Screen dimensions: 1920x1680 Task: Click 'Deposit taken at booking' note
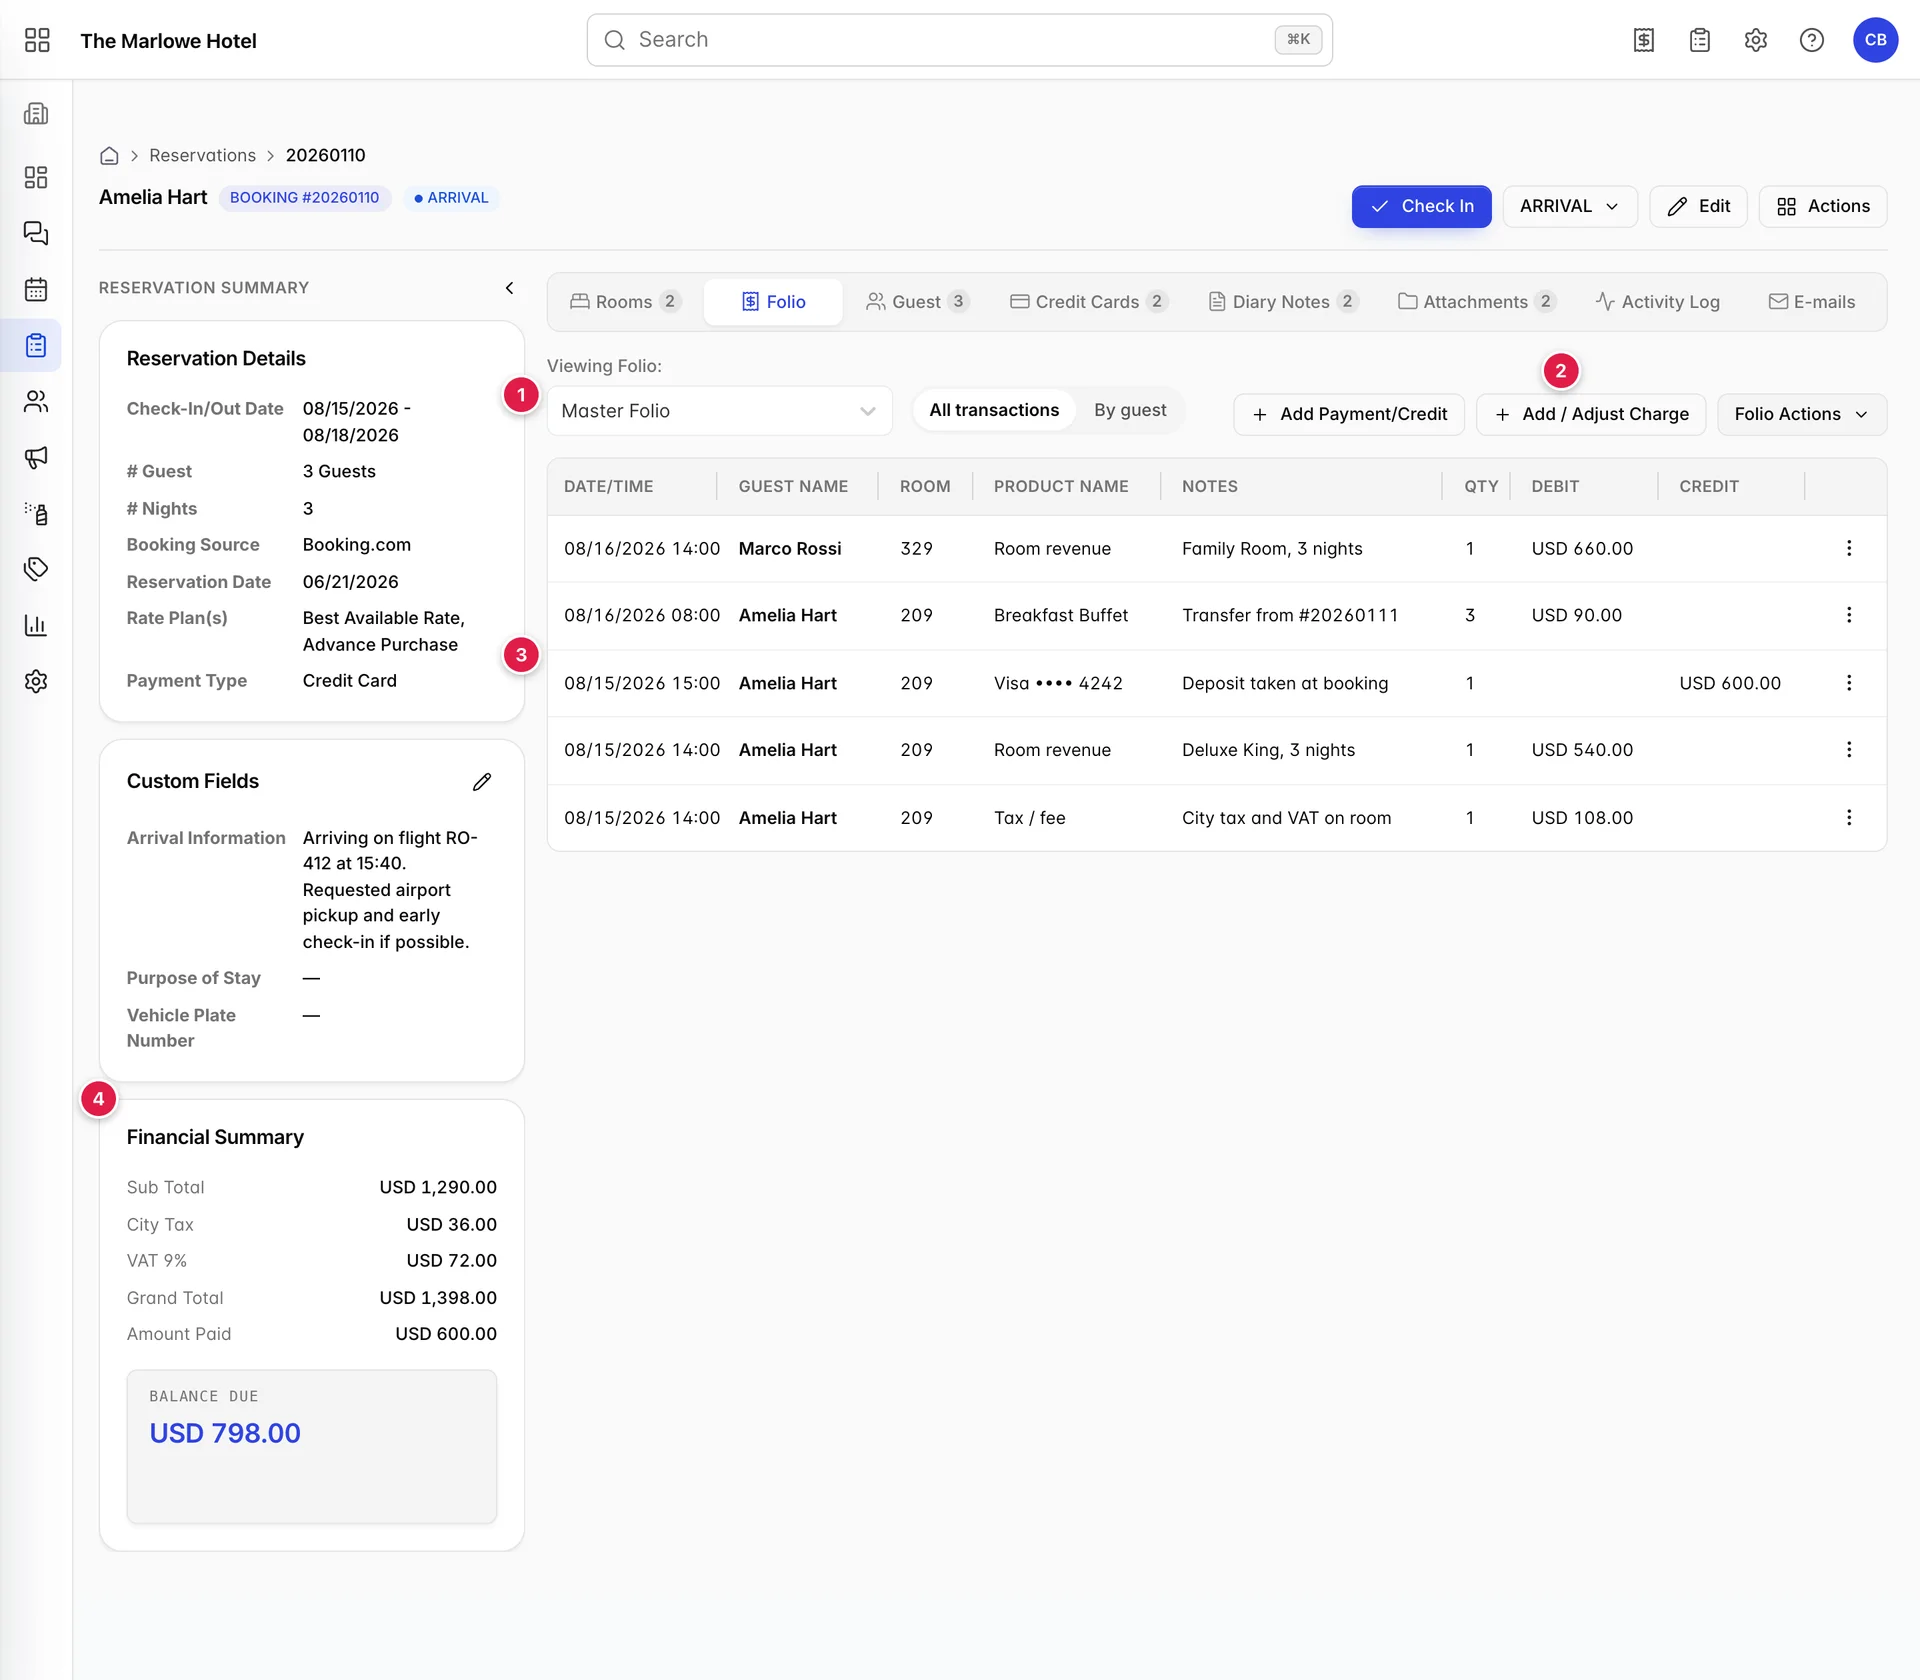point(1285,684)
